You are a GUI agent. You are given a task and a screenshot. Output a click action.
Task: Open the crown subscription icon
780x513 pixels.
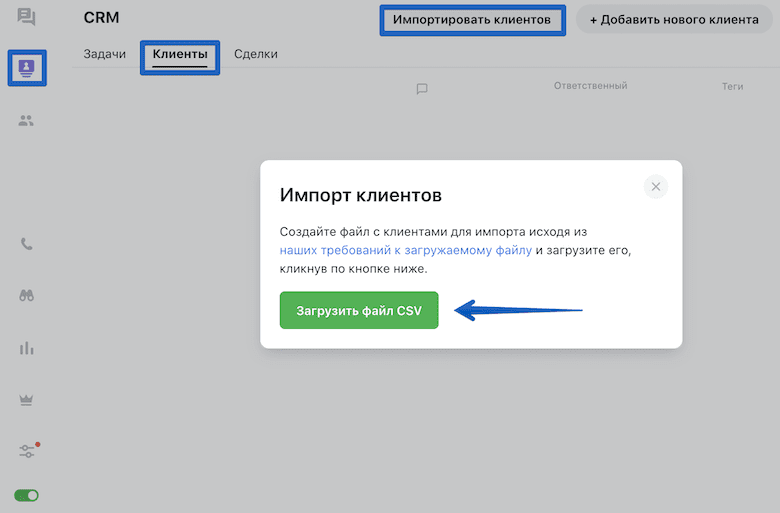[x=26, y=400]
